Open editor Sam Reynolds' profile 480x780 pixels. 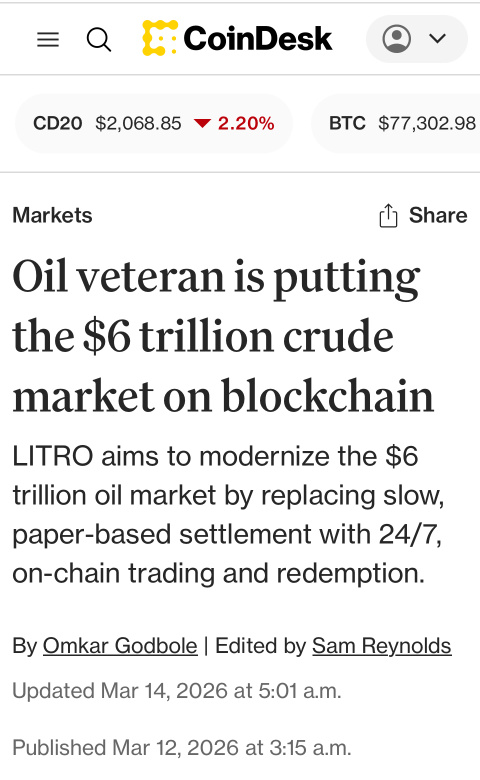[x=382, y=646]
